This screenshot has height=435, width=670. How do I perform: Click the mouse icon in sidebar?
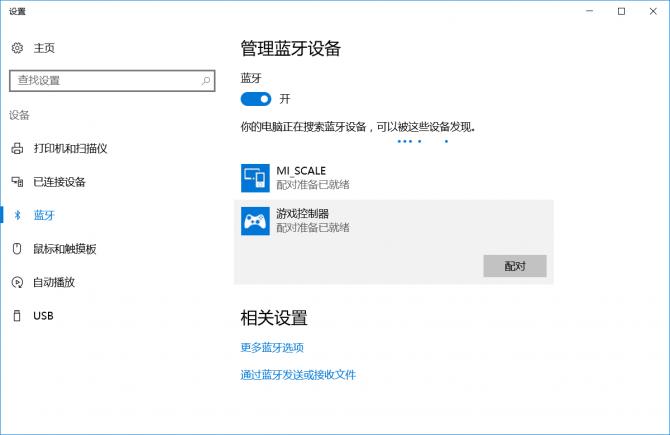pos(17,249)
